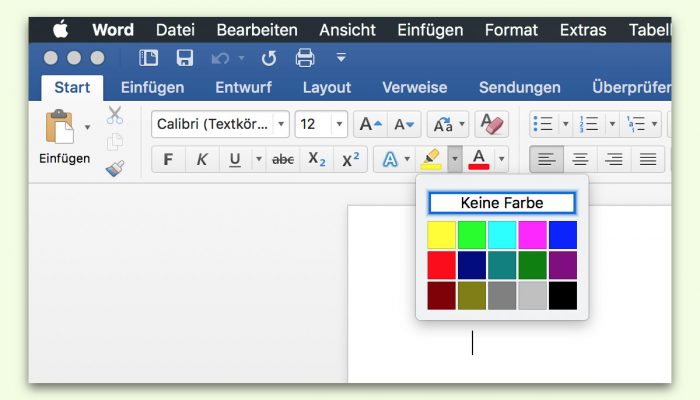Expand the font name dropdown arrow
Screen dimensions: 700x400
coord(281,124)
